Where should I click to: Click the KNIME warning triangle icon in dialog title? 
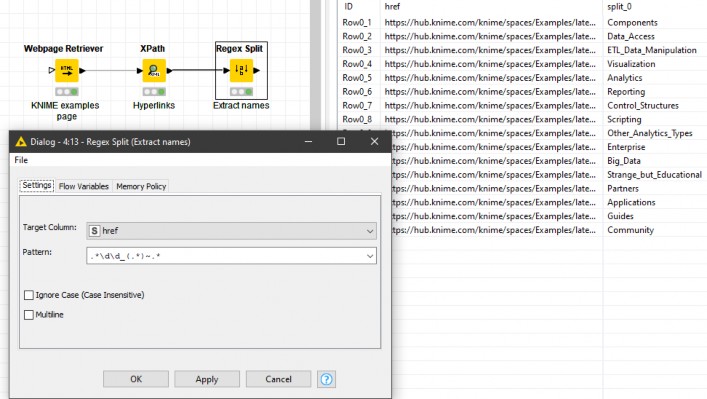(x=21, y=142)
